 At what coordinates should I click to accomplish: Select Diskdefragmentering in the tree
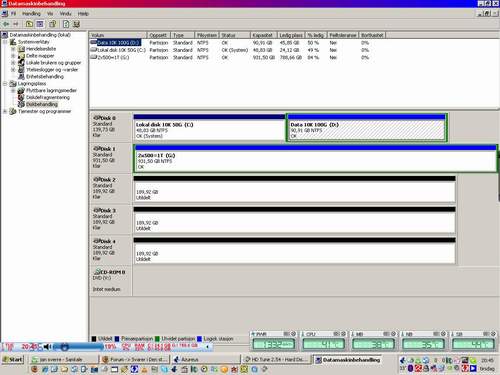pos(48,97)
